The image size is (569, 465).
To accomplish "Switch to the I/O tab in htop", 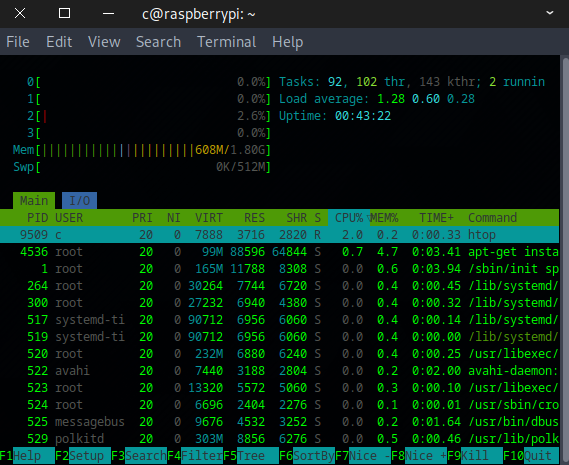I will click(79, 200).
